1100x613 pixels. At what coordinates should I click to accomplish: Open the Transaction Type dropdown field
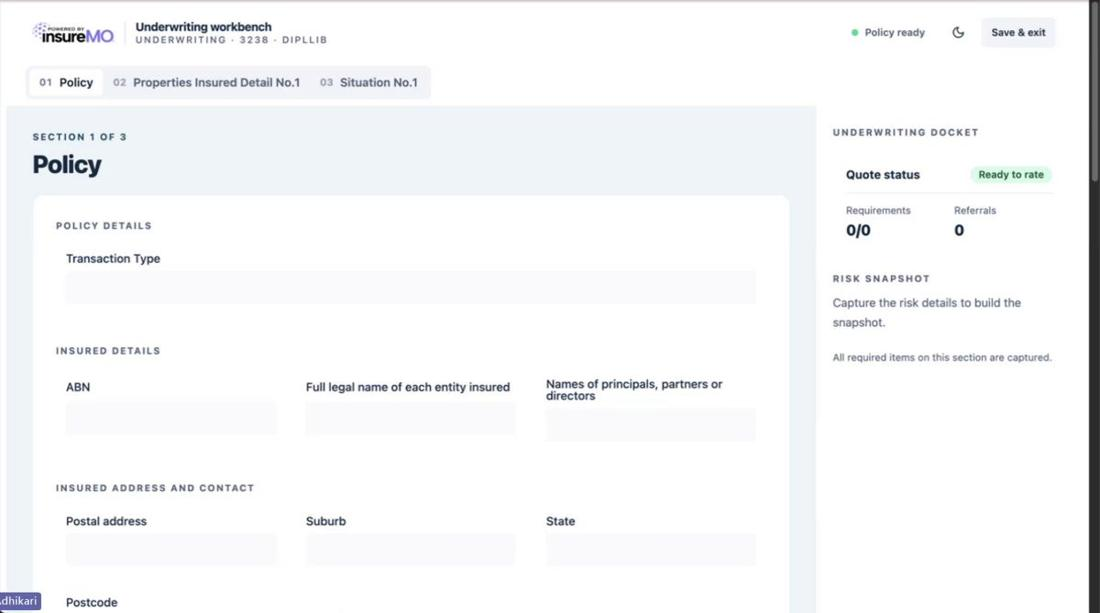pos(411,288)
